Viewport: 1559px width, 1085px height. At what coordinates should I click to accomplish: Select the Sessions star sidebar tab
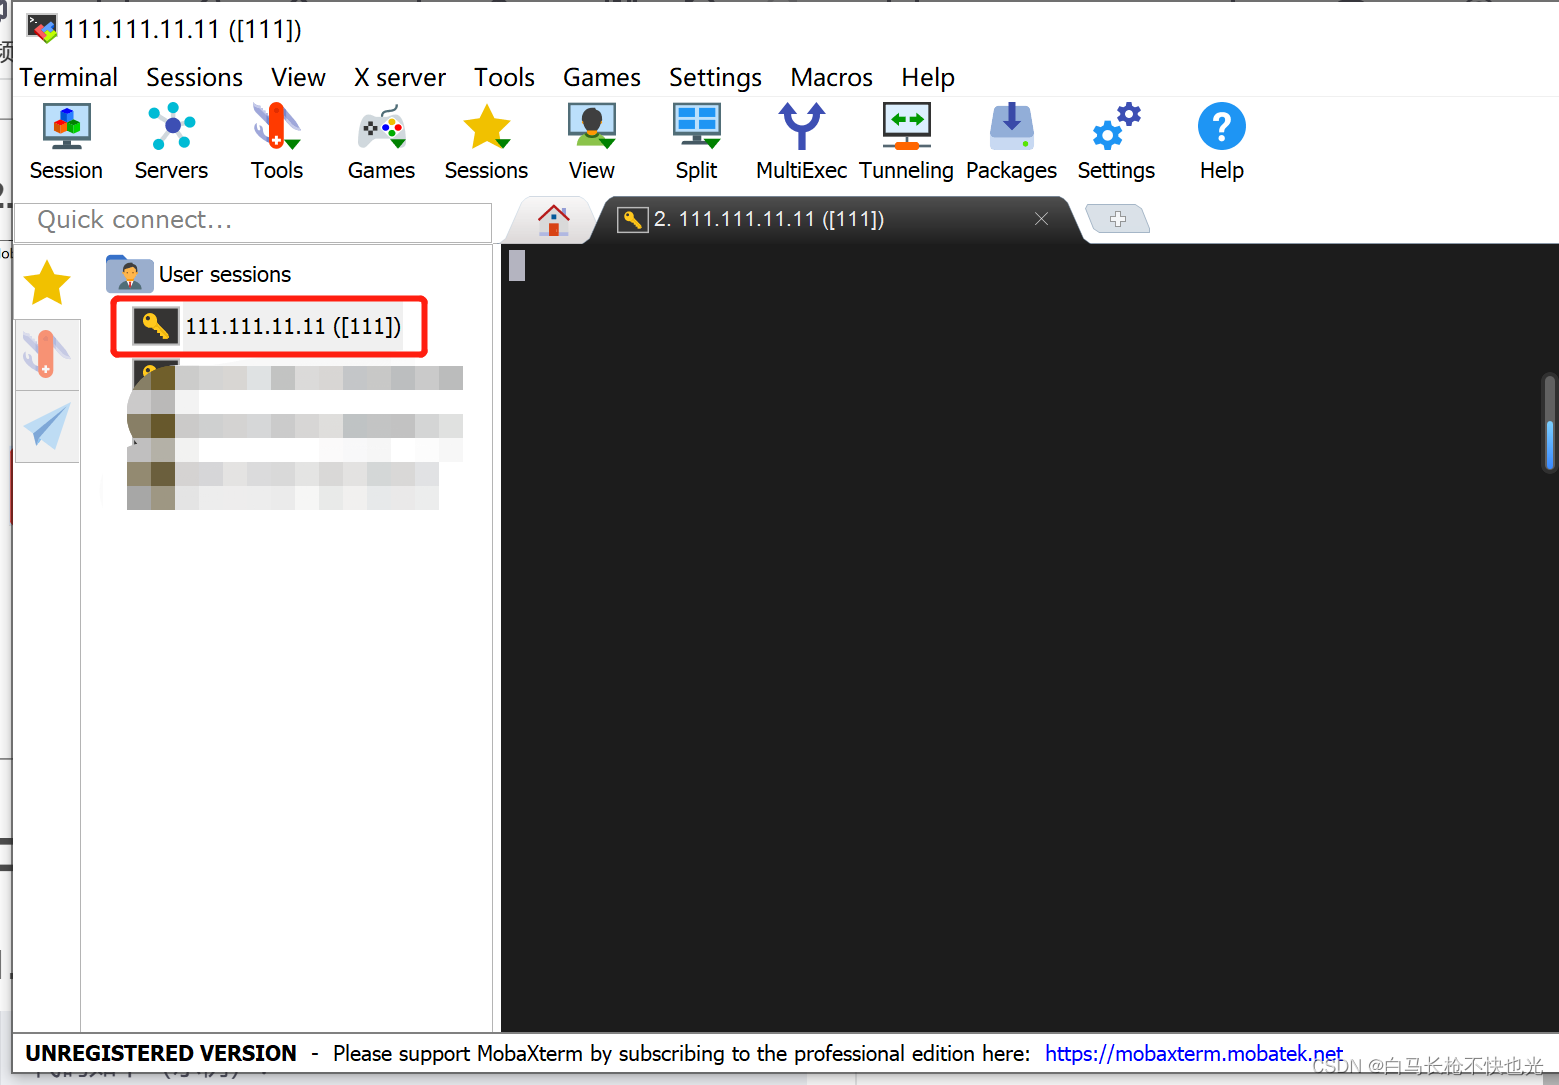[x=47, y=283]
